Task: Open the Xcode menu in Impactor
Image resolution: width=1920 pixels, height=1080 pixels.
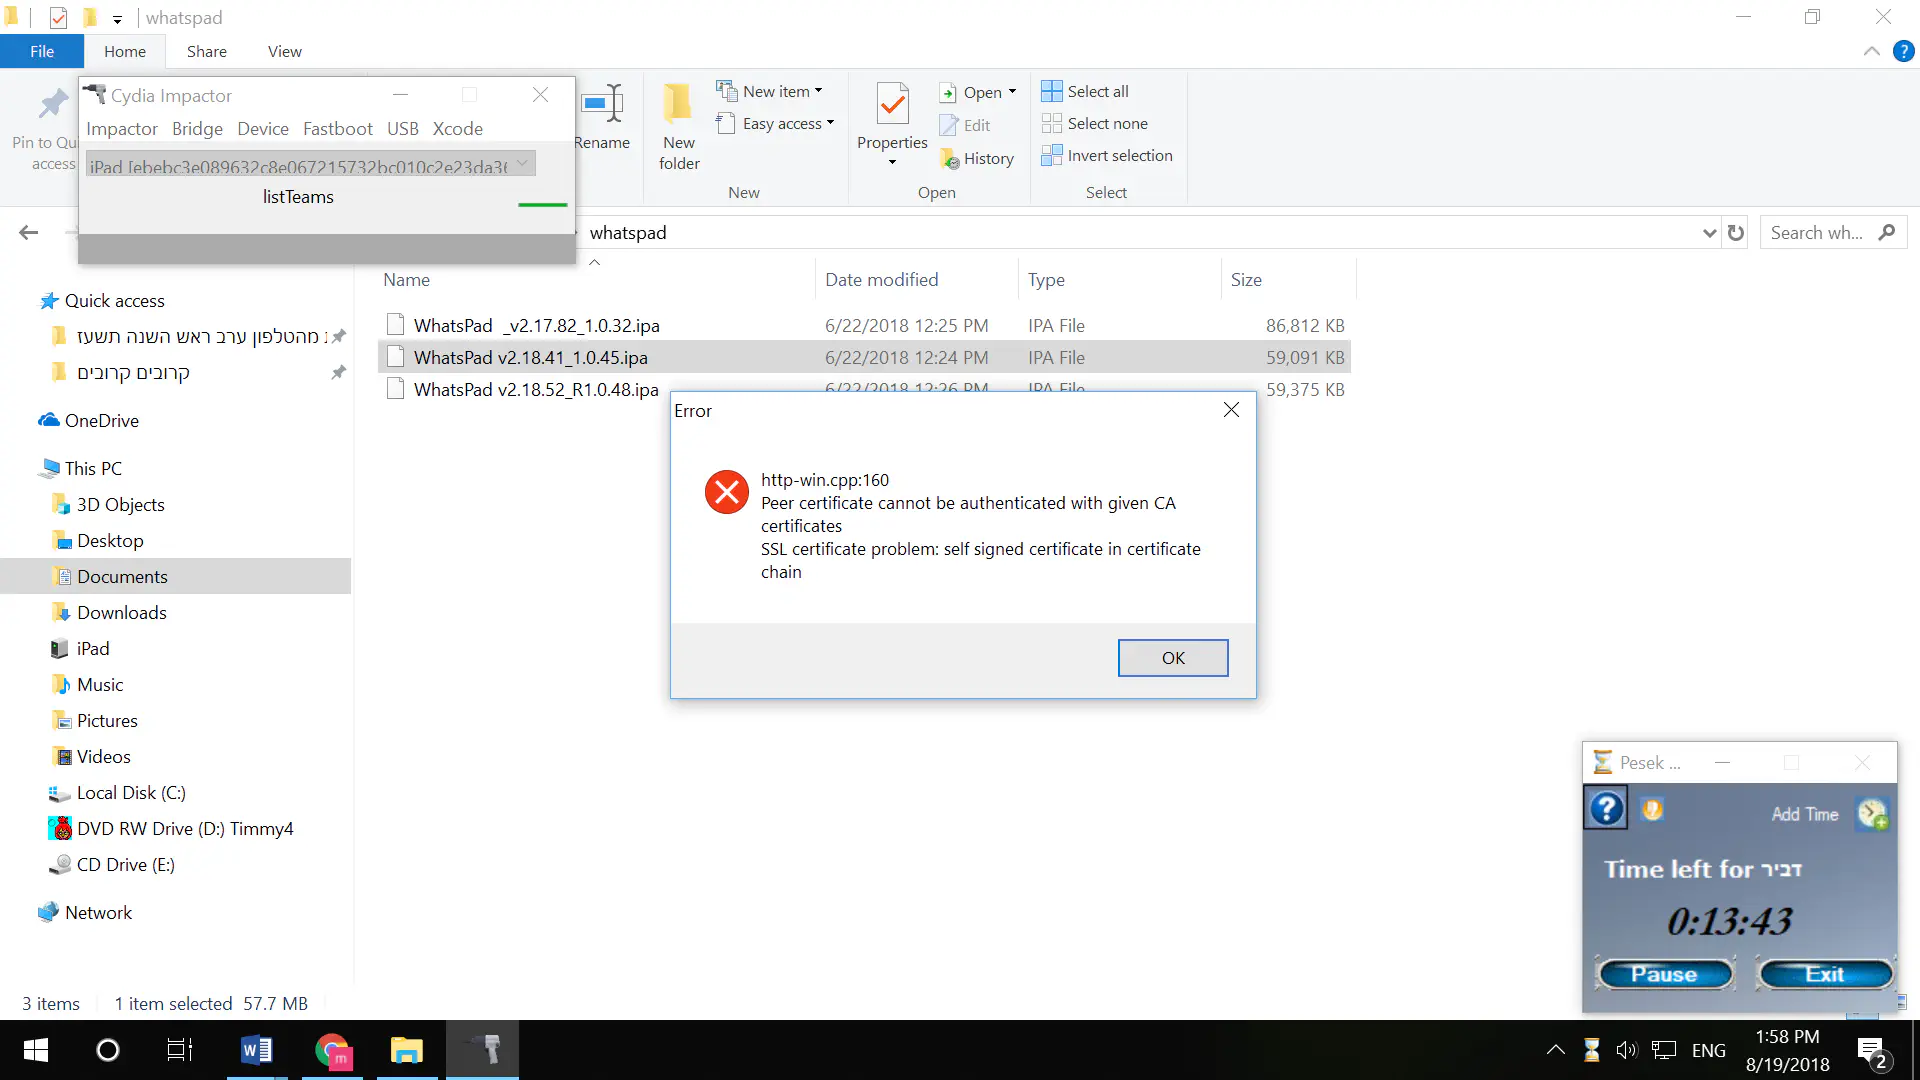Action: 457,129
